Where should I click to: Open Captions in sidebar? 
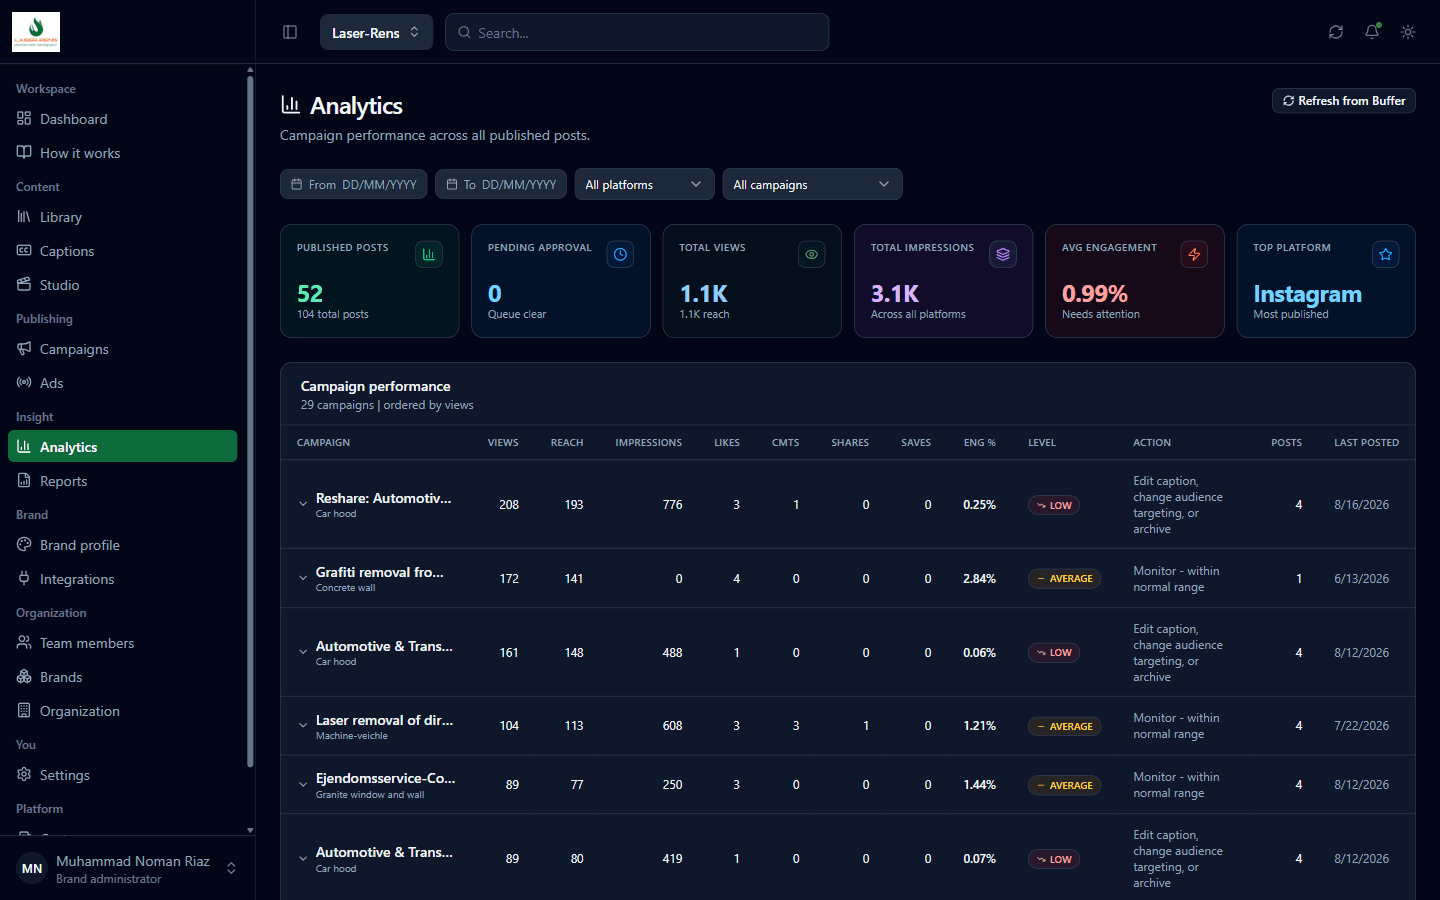coord(122,251)
